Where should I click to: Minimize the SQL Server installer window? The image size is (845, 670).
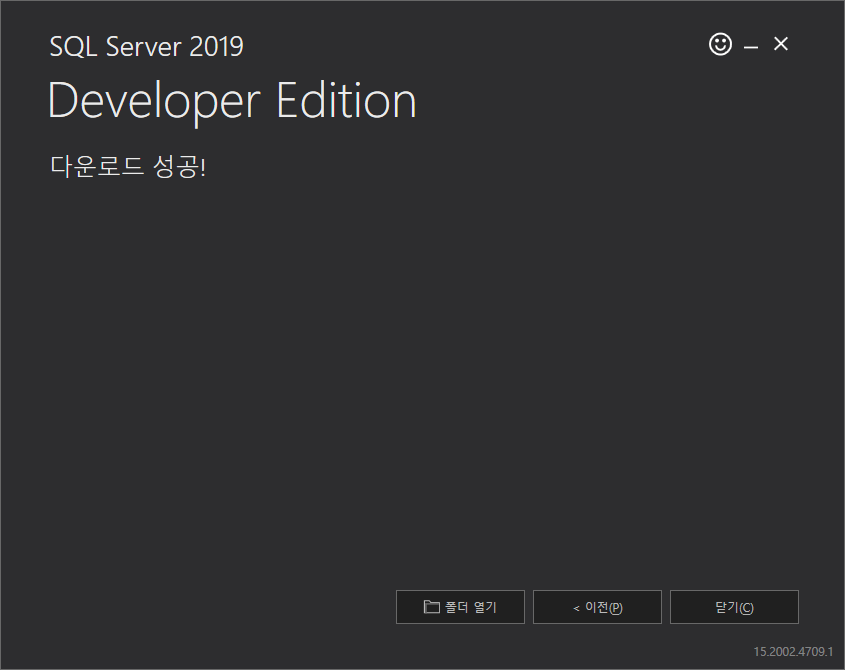(x=751, y=47)
